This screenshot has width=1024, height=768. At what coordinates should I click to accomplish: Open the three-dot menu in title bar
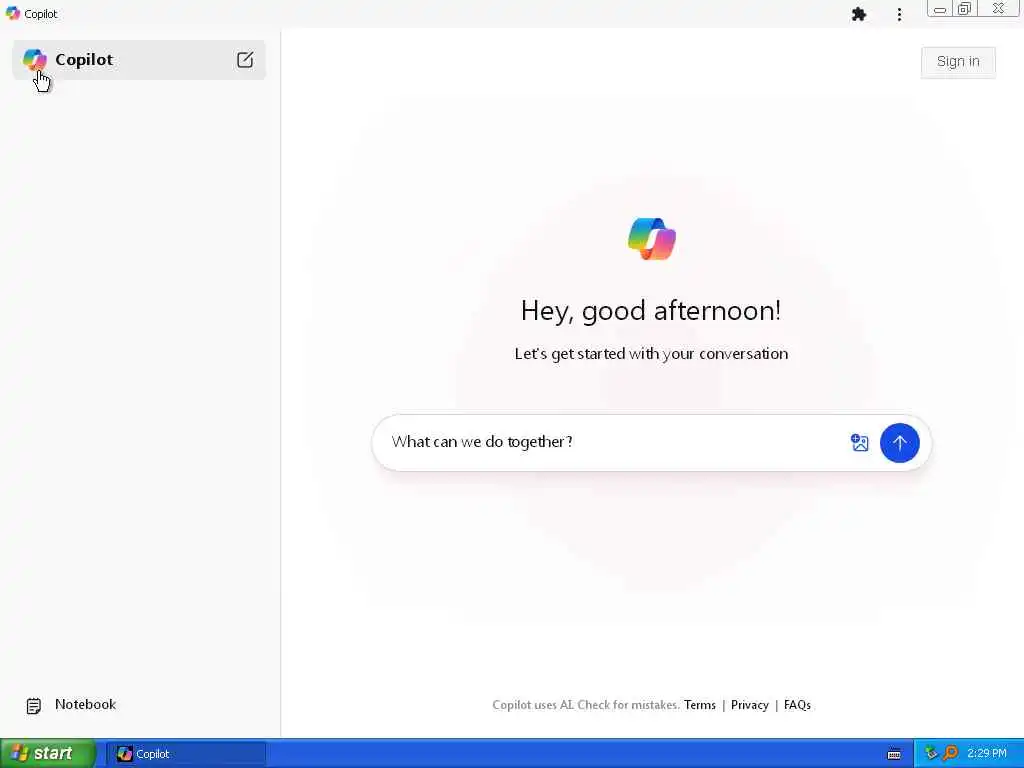(899, 14)
